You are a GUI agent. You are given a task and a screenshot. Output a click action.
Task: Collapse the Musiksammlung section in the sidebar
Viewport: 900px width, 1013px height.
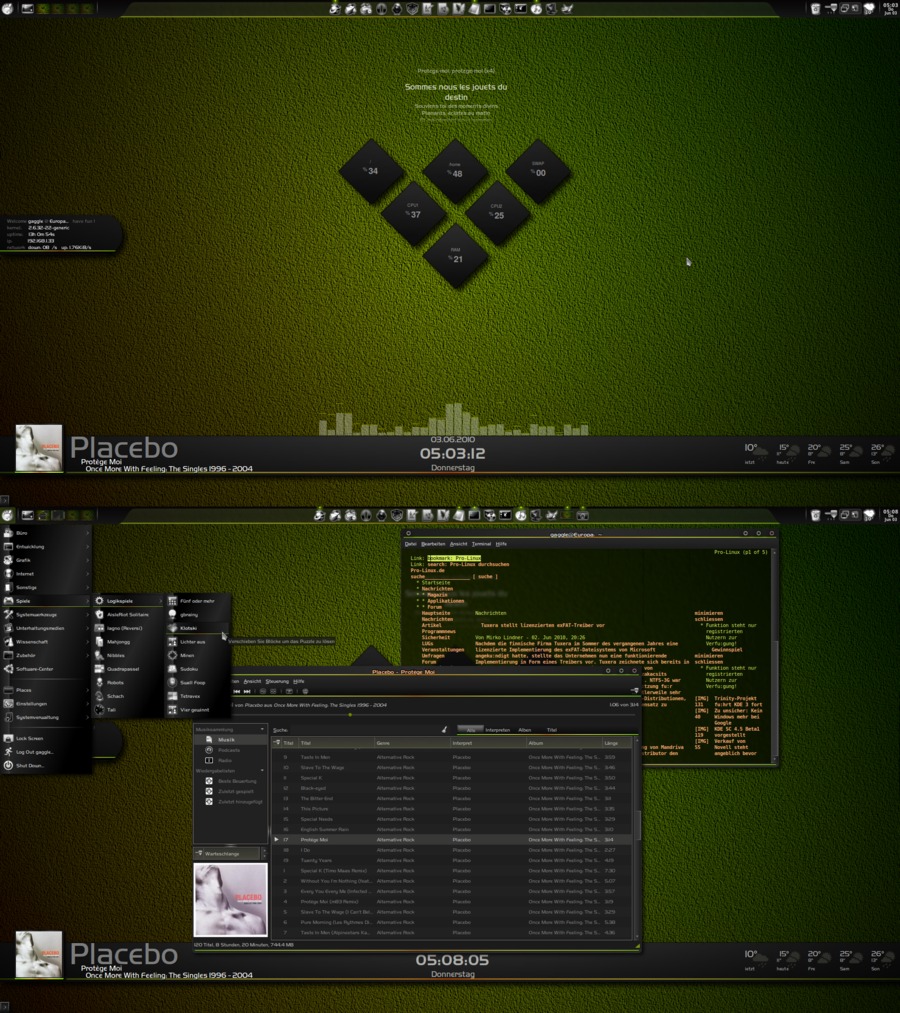pyautogui.click(x=262, y=729)
